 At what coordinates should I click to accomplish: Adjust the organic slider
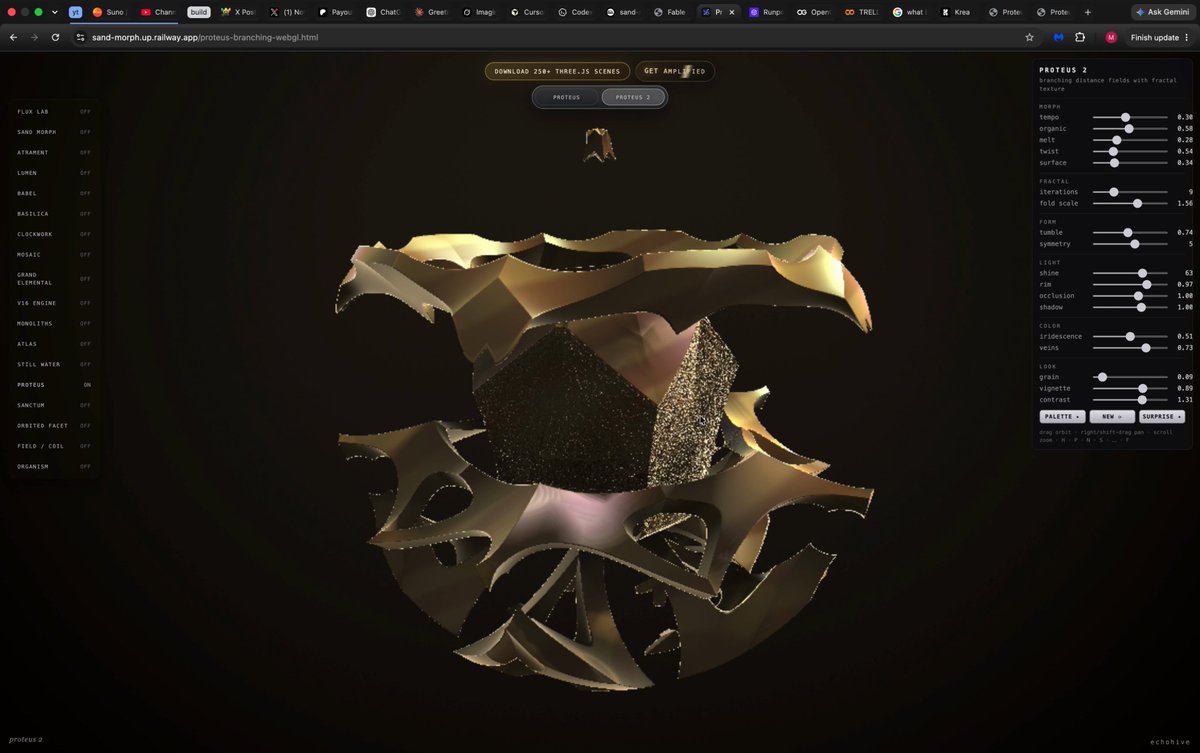click(x=1130, y=128)
